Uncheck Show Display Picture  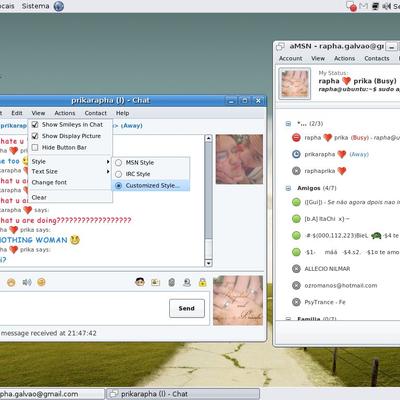(35, 136)
